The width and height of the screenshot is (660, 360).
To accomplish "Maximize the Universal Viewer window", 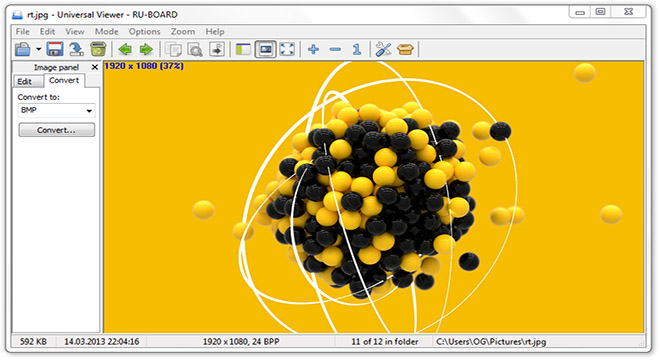I will (601, 12).
